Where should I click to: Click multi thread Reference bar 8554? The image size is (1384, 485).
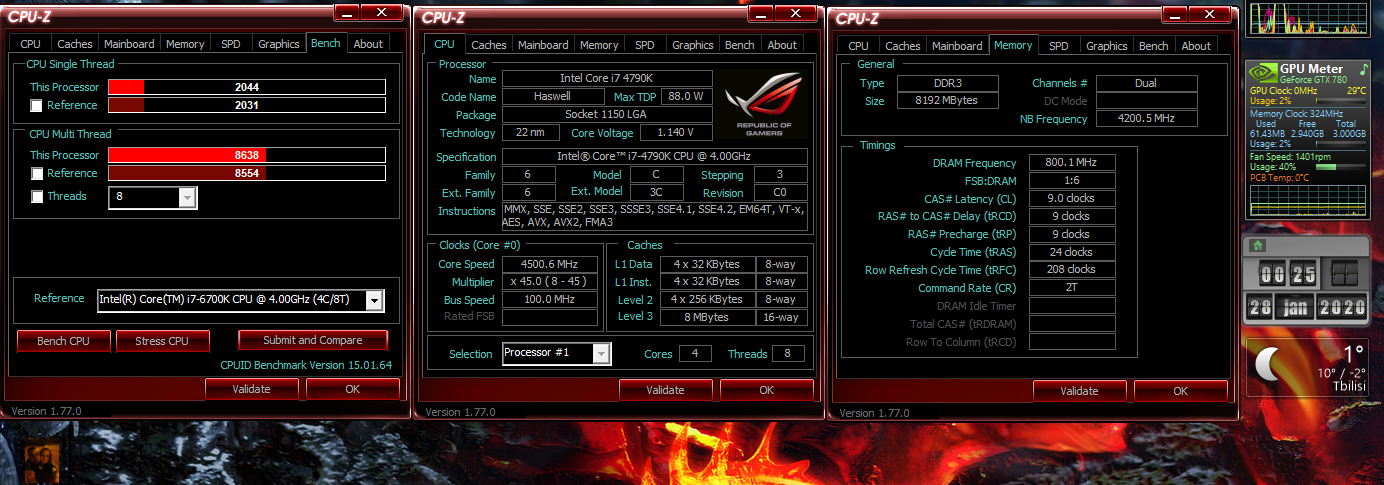(247, 173)
